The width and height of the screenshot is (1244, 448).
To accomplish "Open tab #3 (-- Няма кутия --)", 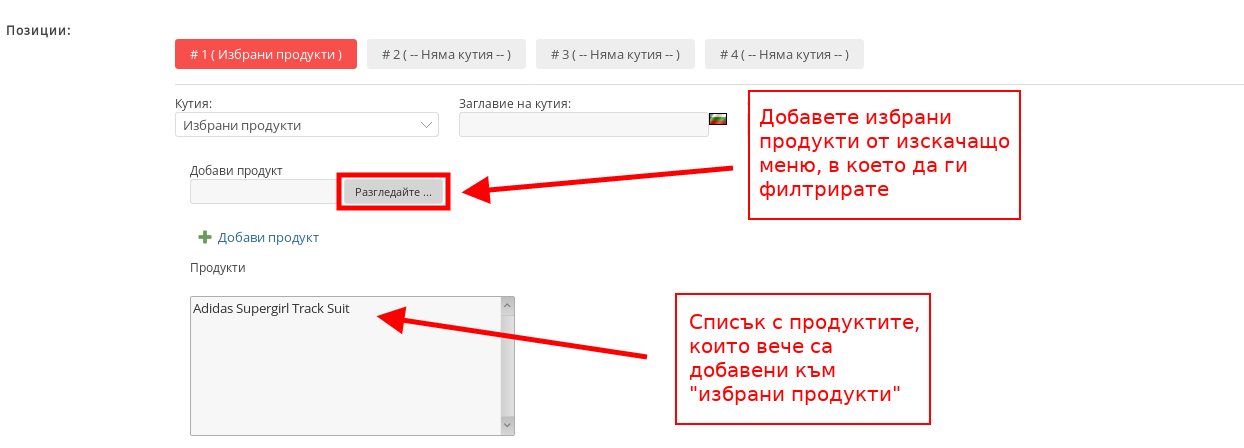I will 615,54.
